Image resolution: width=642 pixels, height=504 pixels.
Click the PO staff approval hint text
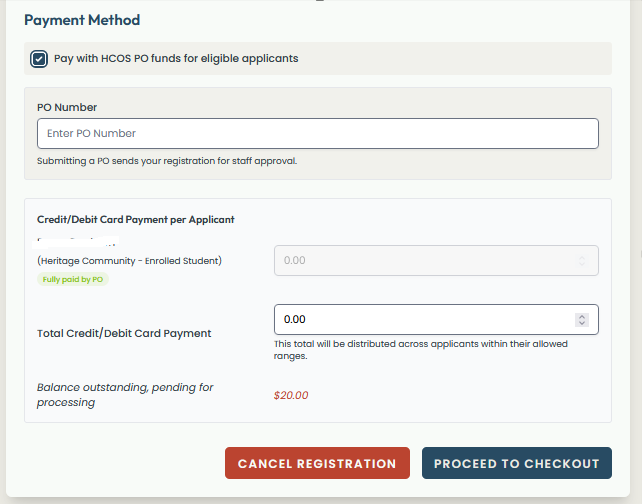tap(167, 160)
